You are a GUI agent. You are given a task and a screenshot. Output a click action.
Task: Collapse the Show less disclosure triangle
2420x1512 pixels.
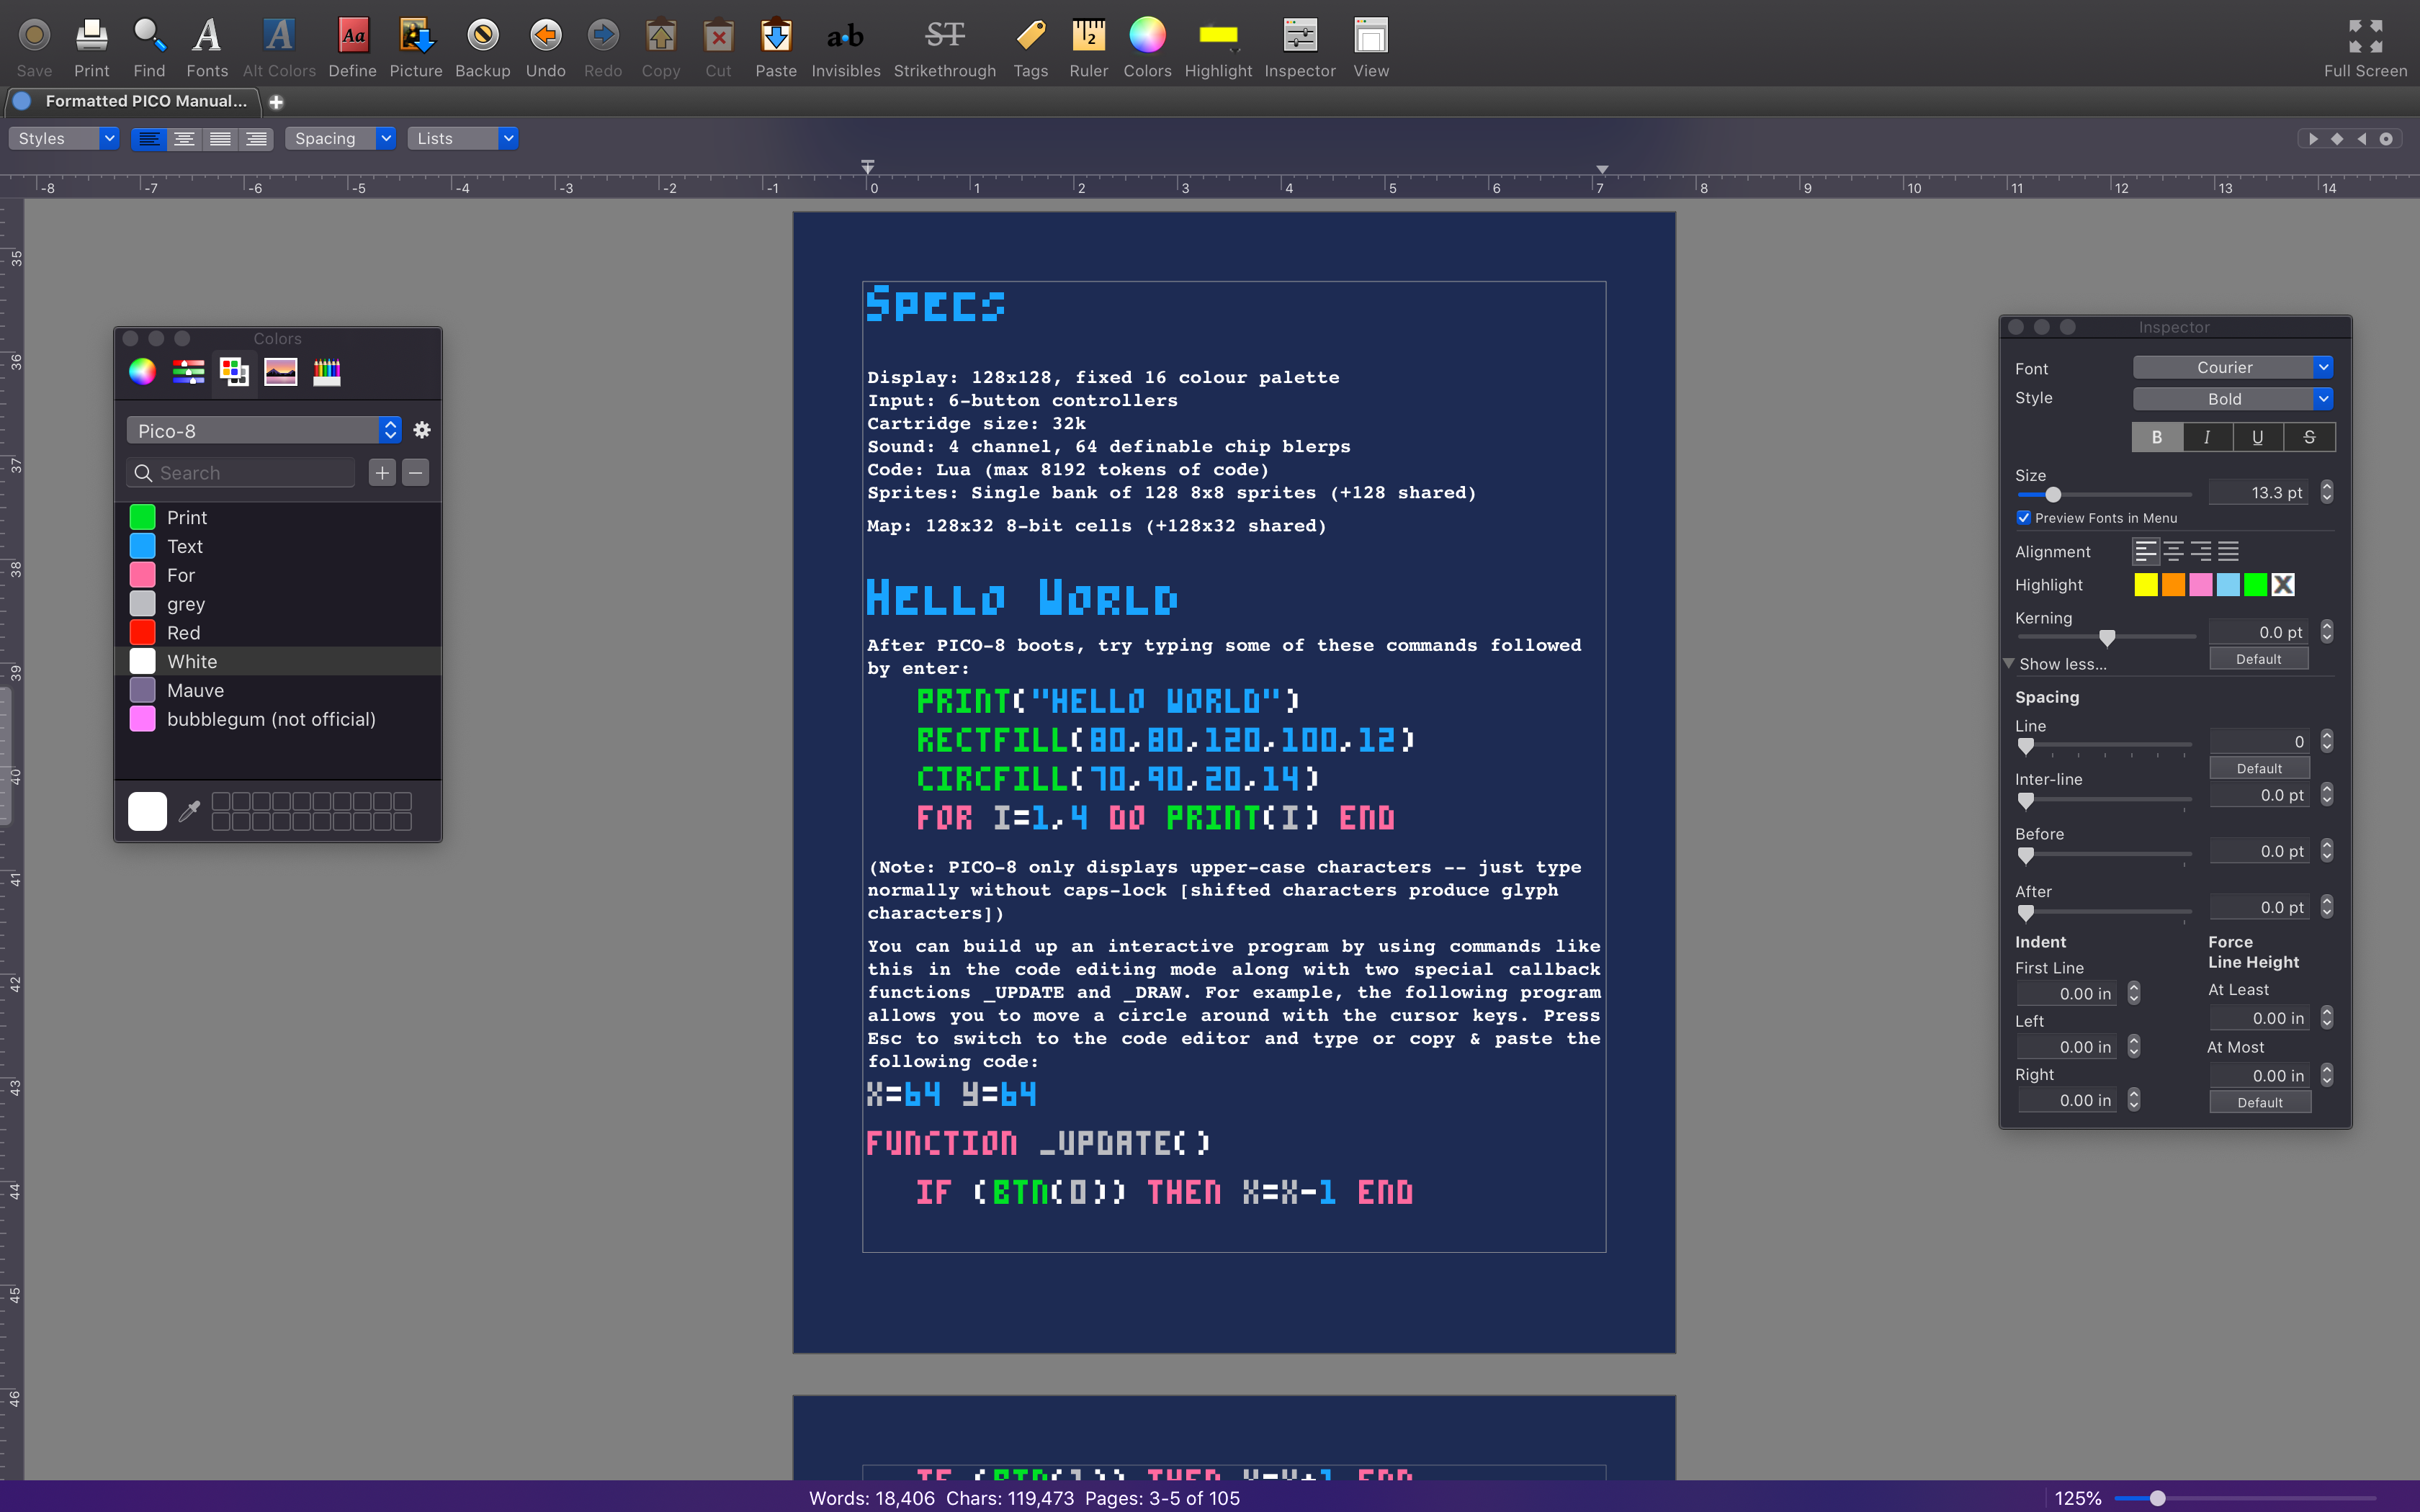(2008, 664)
